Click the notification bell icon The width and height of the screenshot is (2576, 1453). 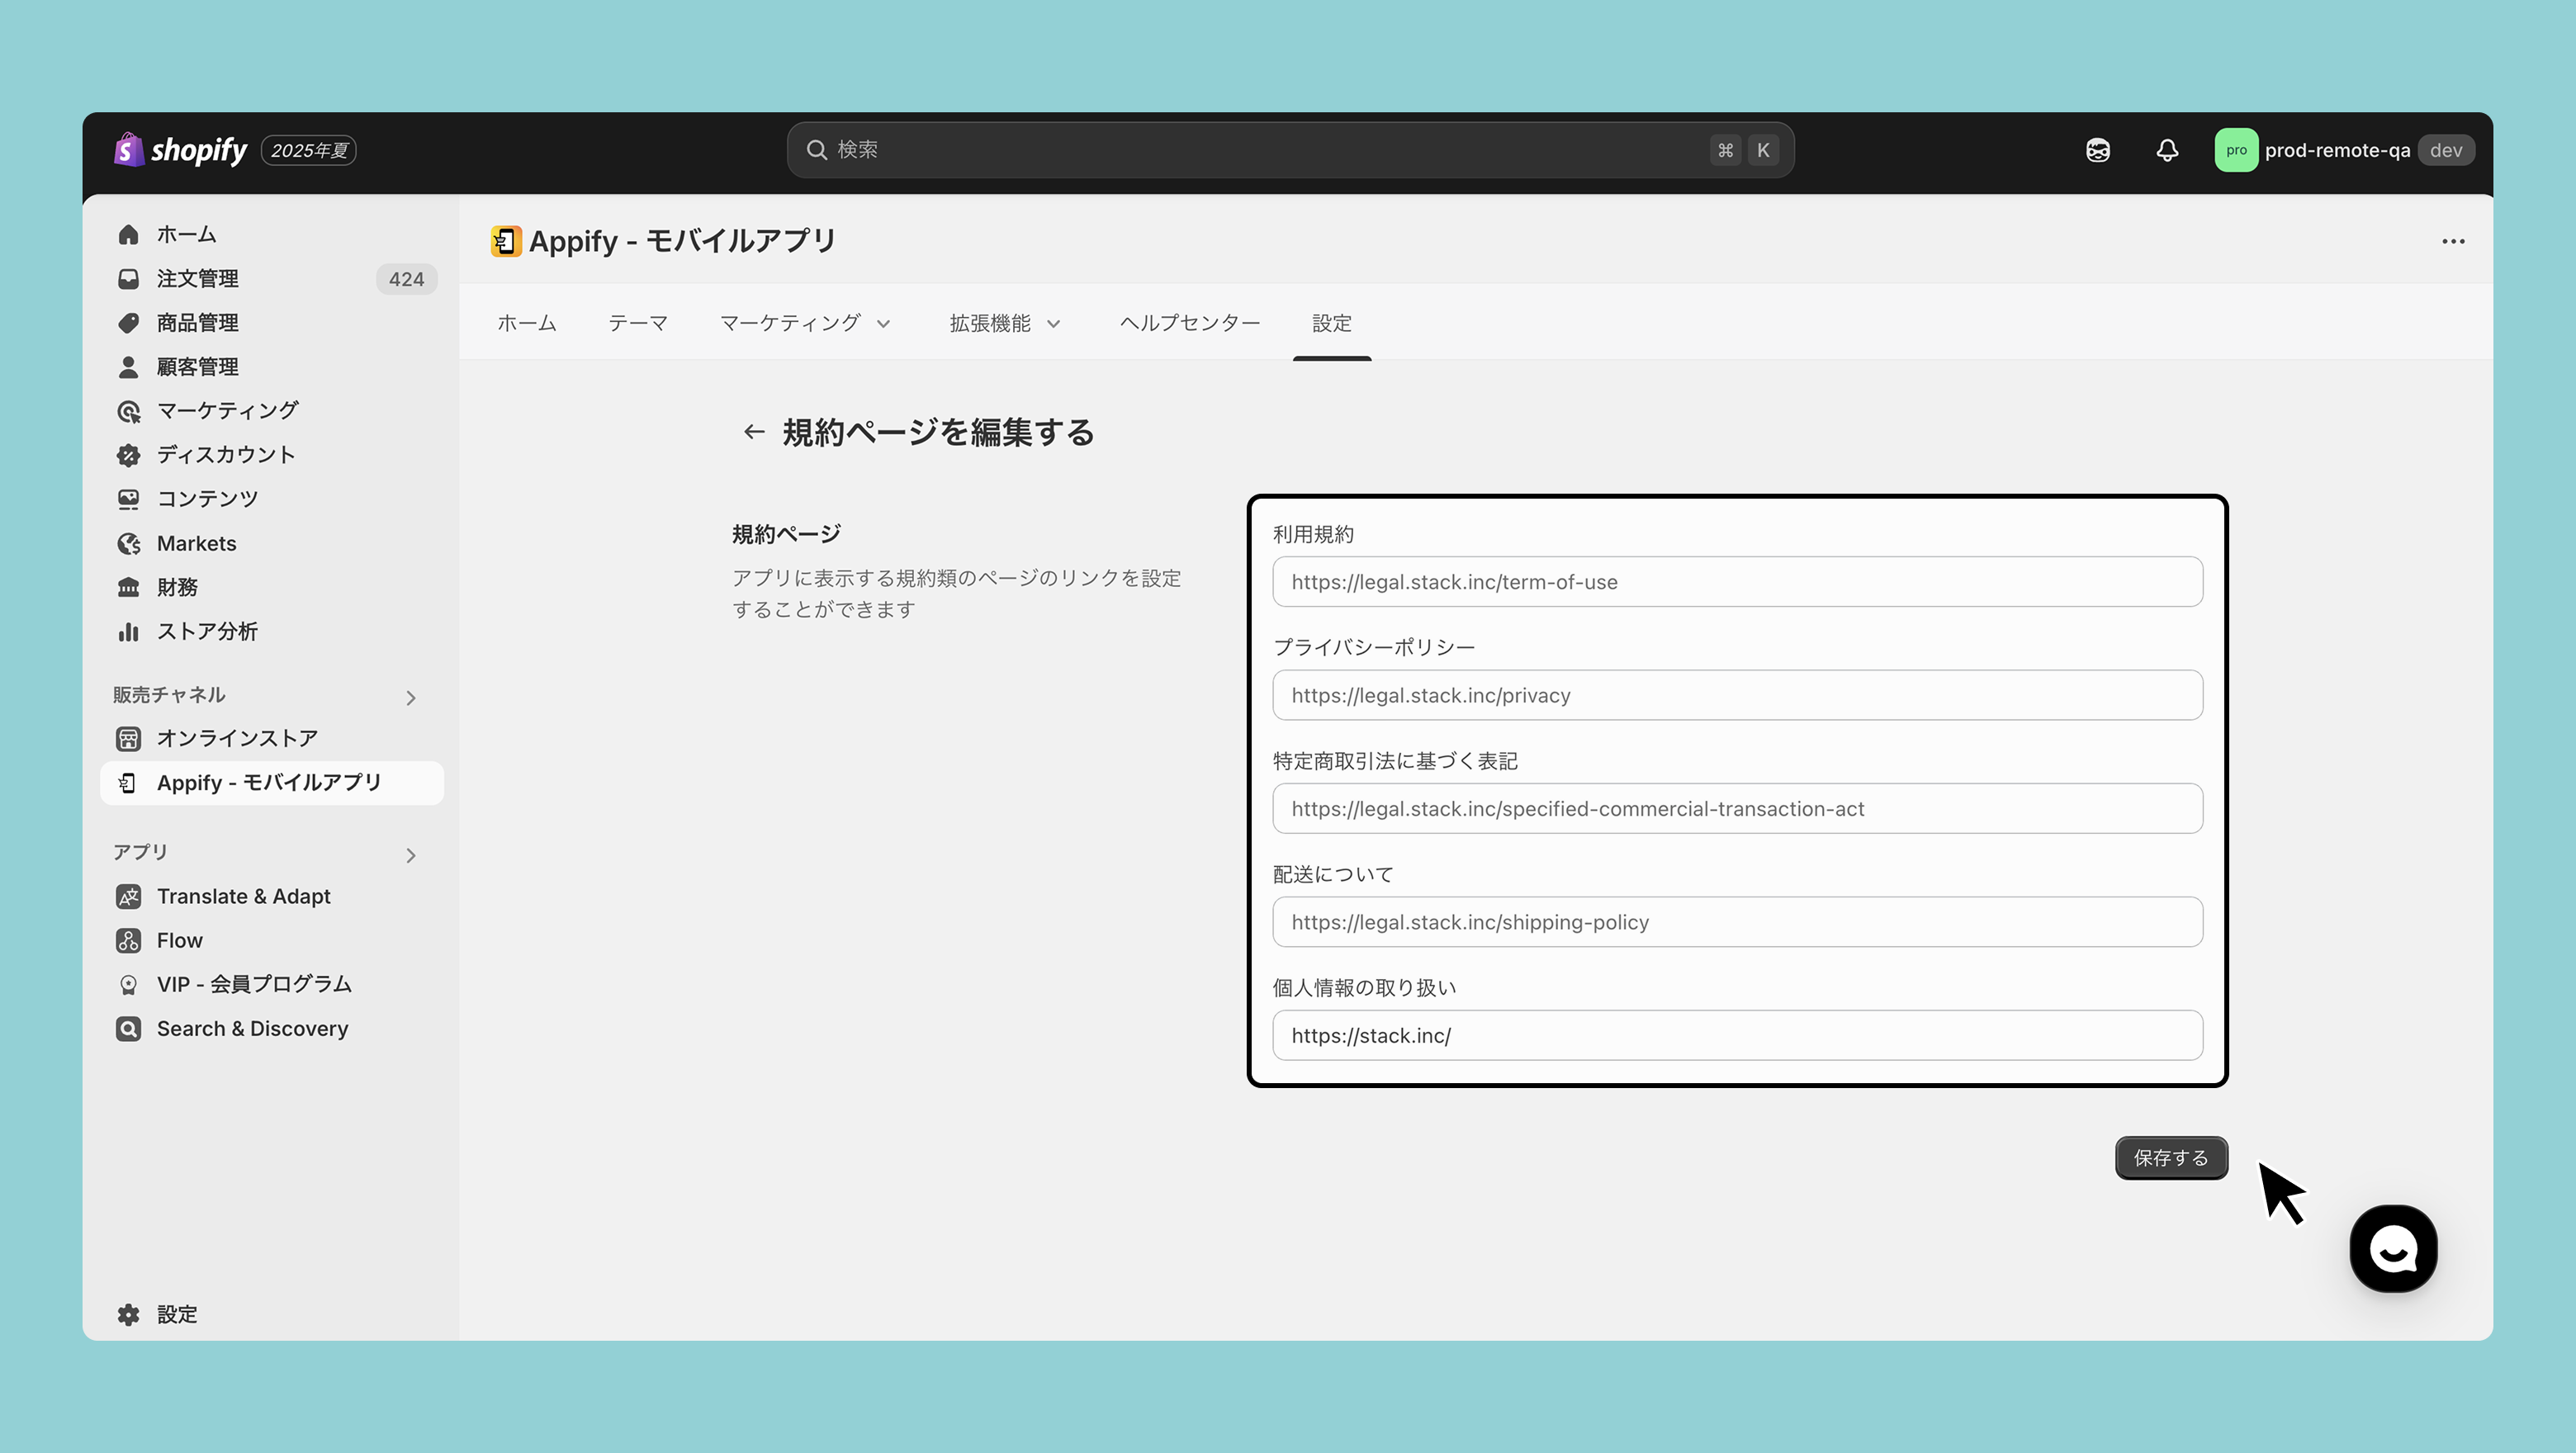click(2167, 150)
